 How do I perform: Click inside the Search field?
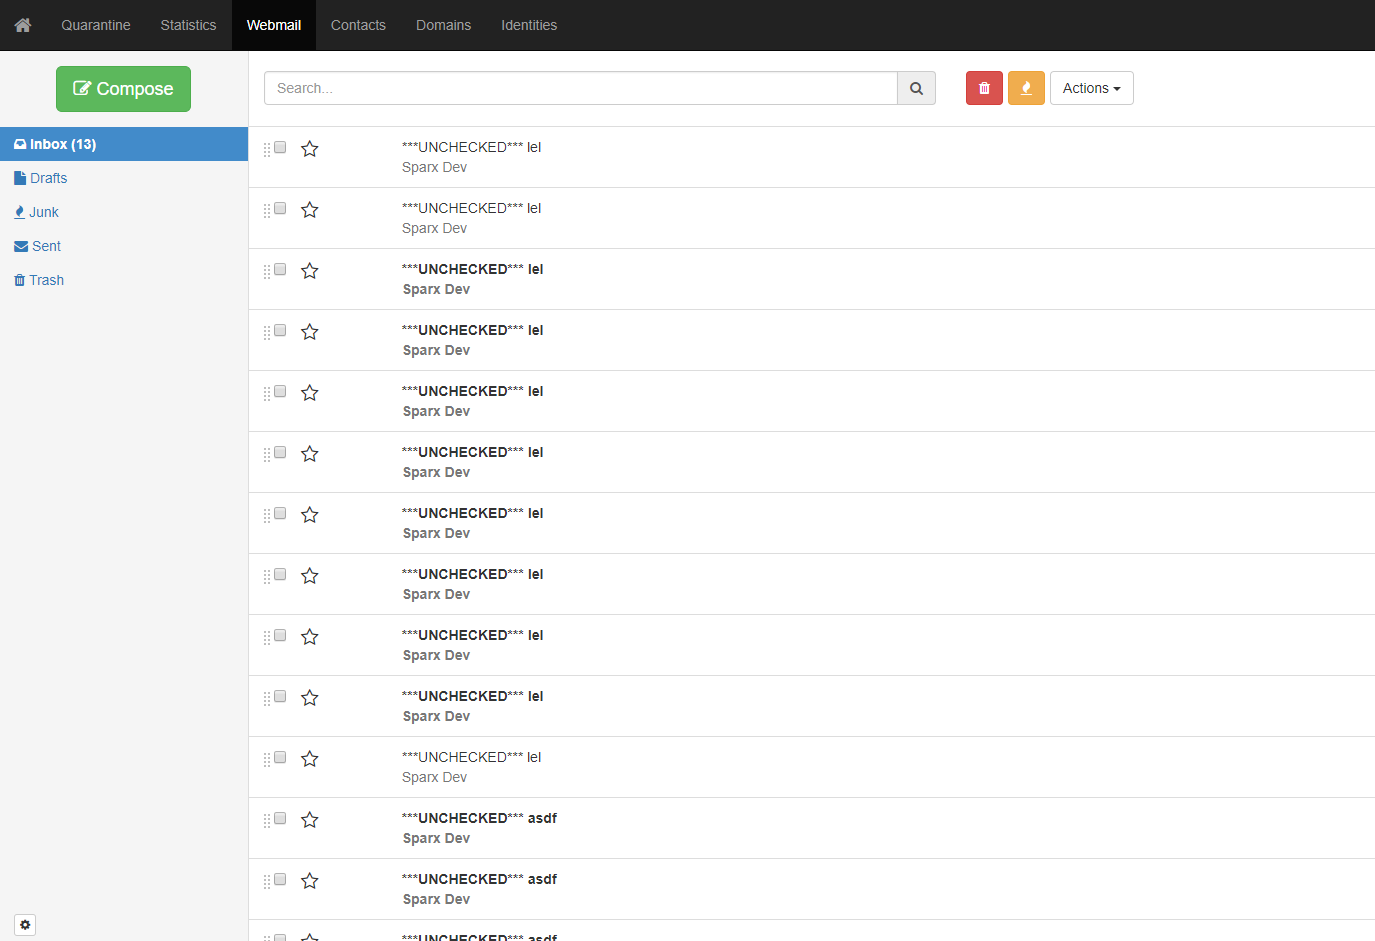coord(580,88)
